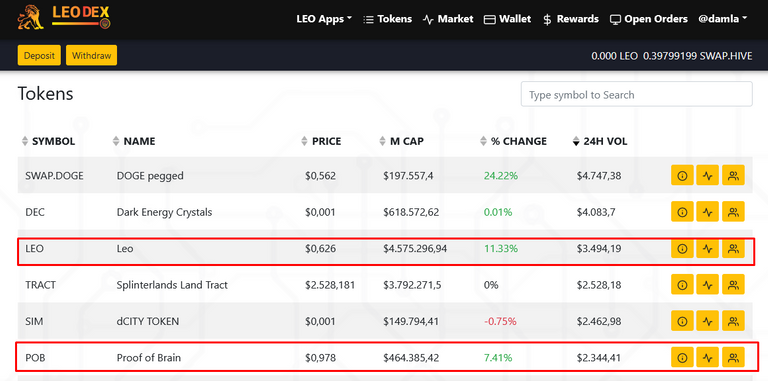This screenshot has width=768, height=381.
Task: Click info icon in TRACT row
Action: point(682,285)
